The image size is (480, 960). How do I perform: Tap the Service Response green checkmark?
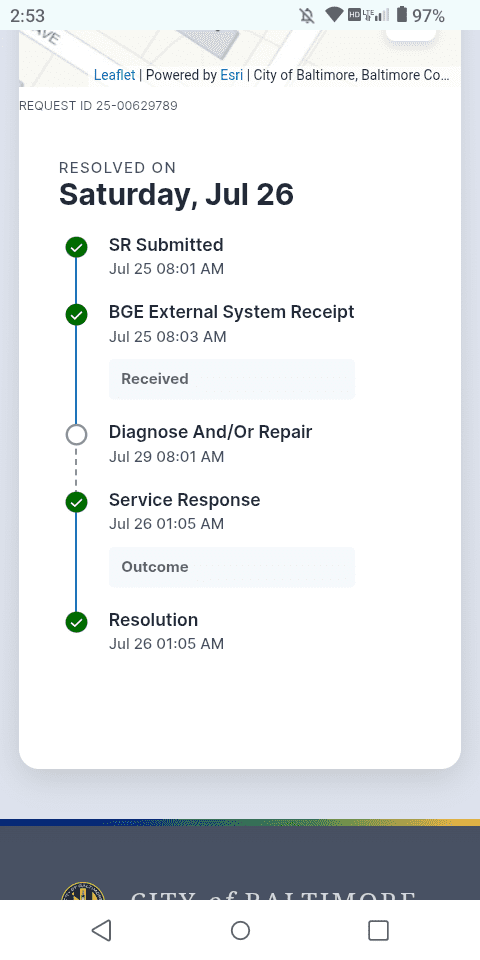click(x=77, y=502)
